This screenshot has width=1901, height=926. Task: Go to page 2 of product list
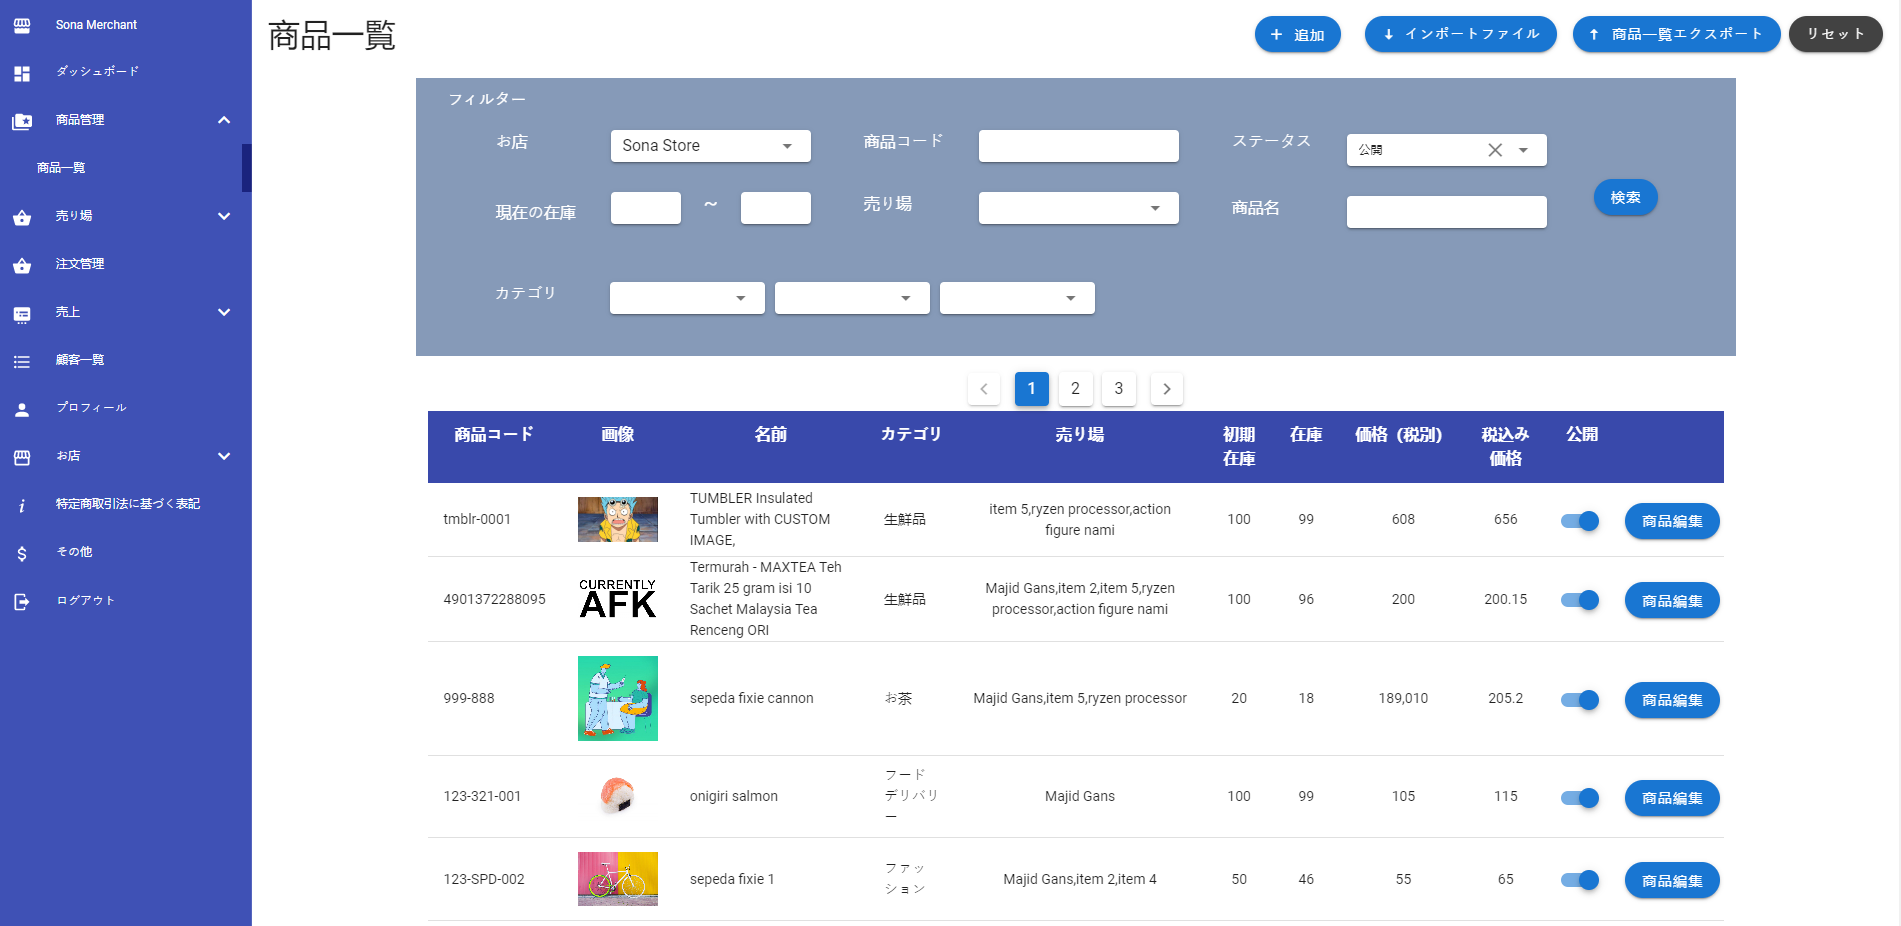pos(1075,389)
